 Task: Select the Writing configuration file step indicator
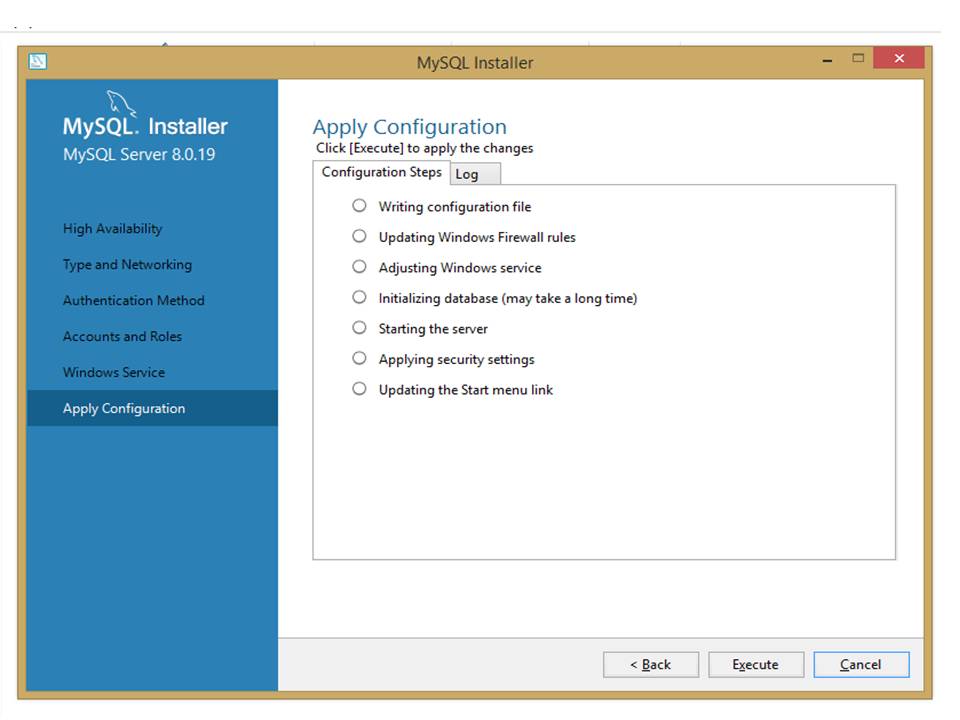(359, 206)
